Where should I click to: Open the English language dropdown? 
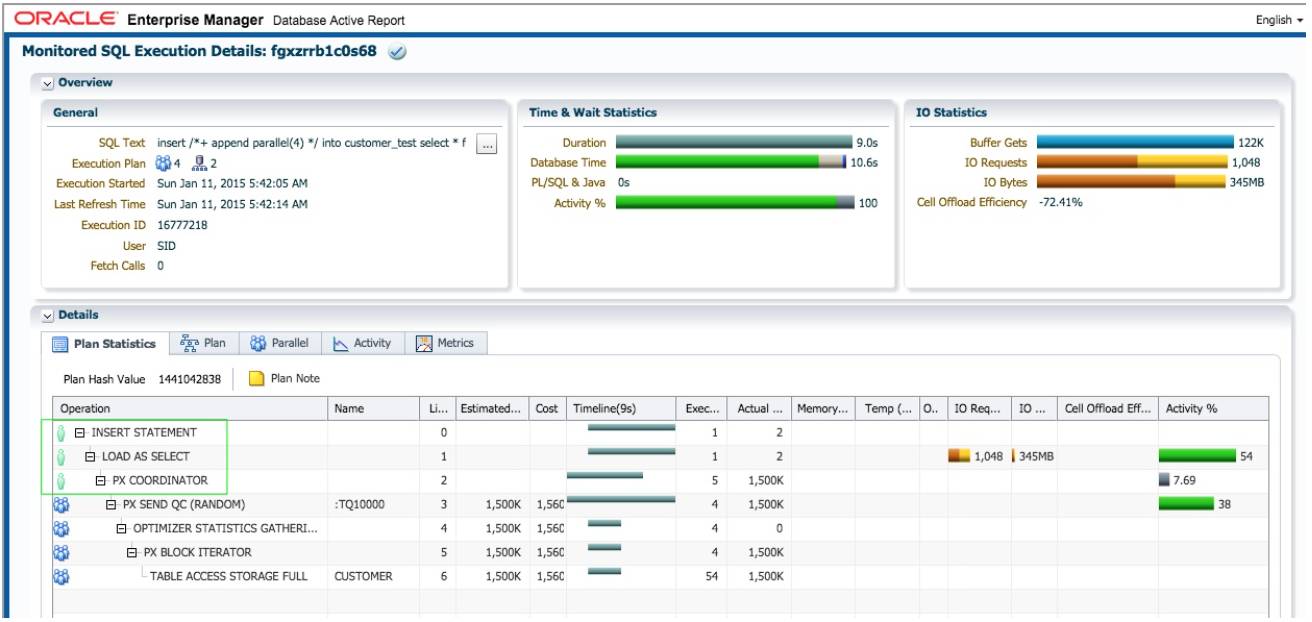coord(1279,20)
